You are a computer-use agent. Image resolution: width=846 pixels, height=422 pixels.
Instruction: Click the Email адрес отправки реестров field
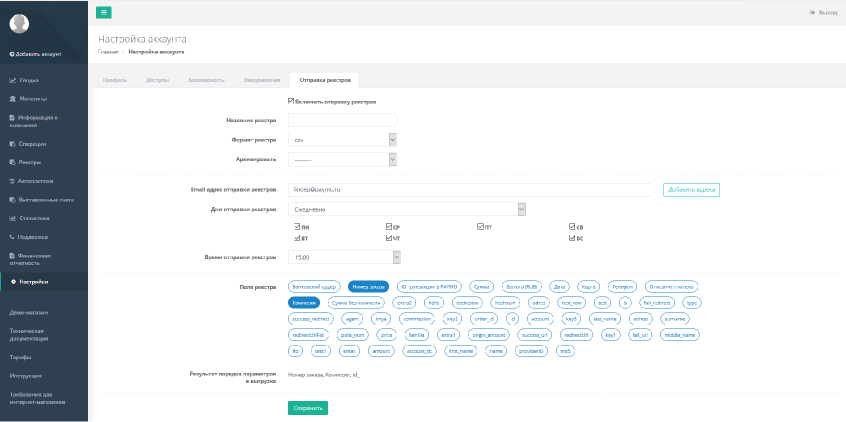pos(469,190)
